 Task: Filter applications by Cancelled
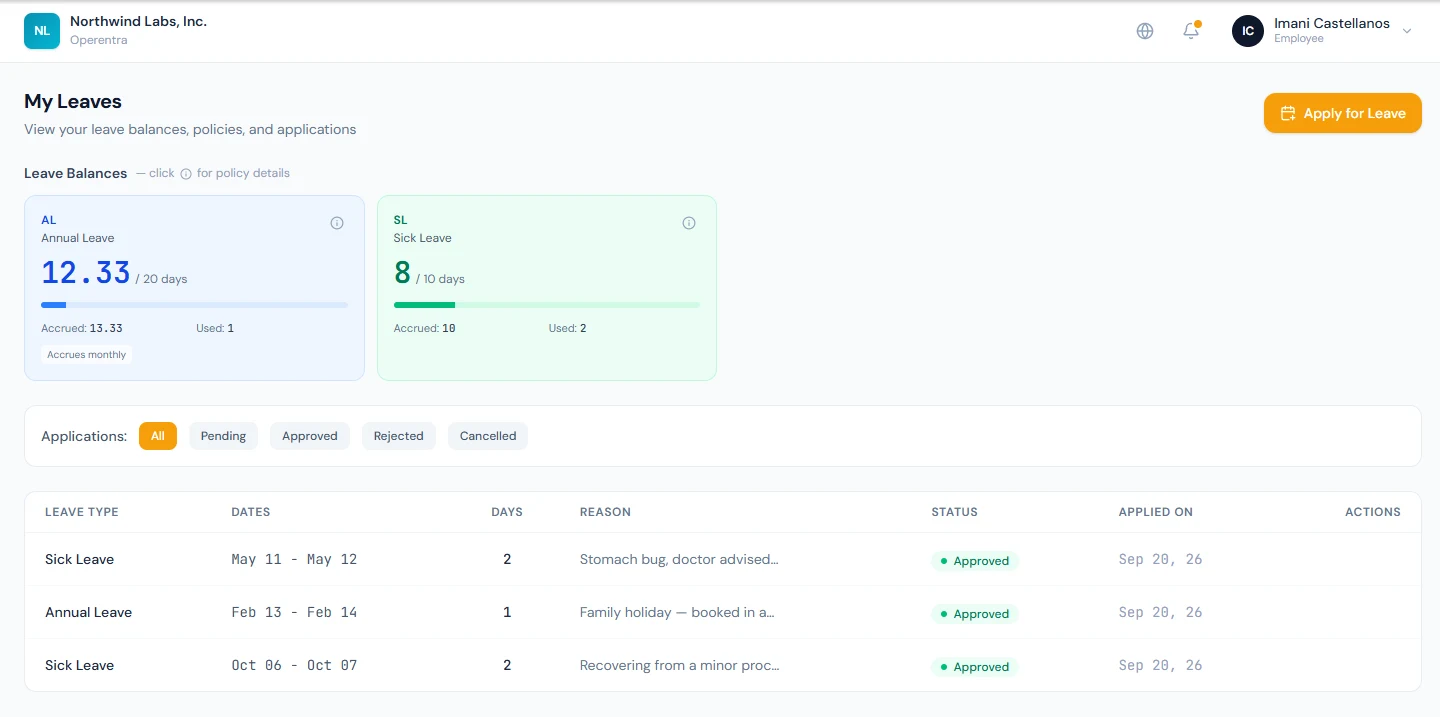[x=488, y=436]
